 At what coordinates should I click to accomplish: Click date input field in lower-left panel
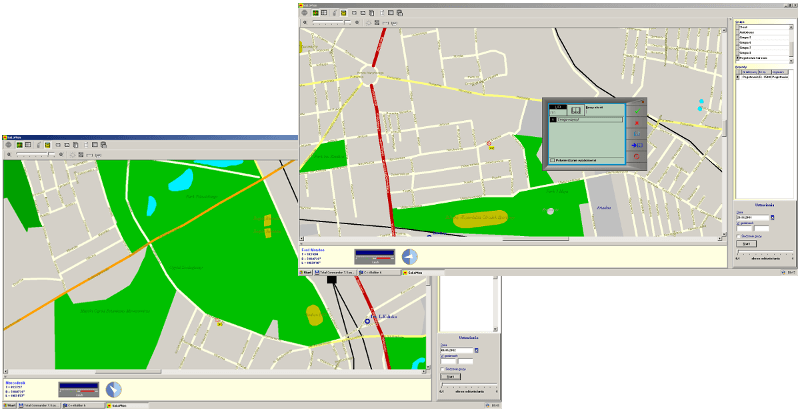pyautogui.click(x=457, y=350)
